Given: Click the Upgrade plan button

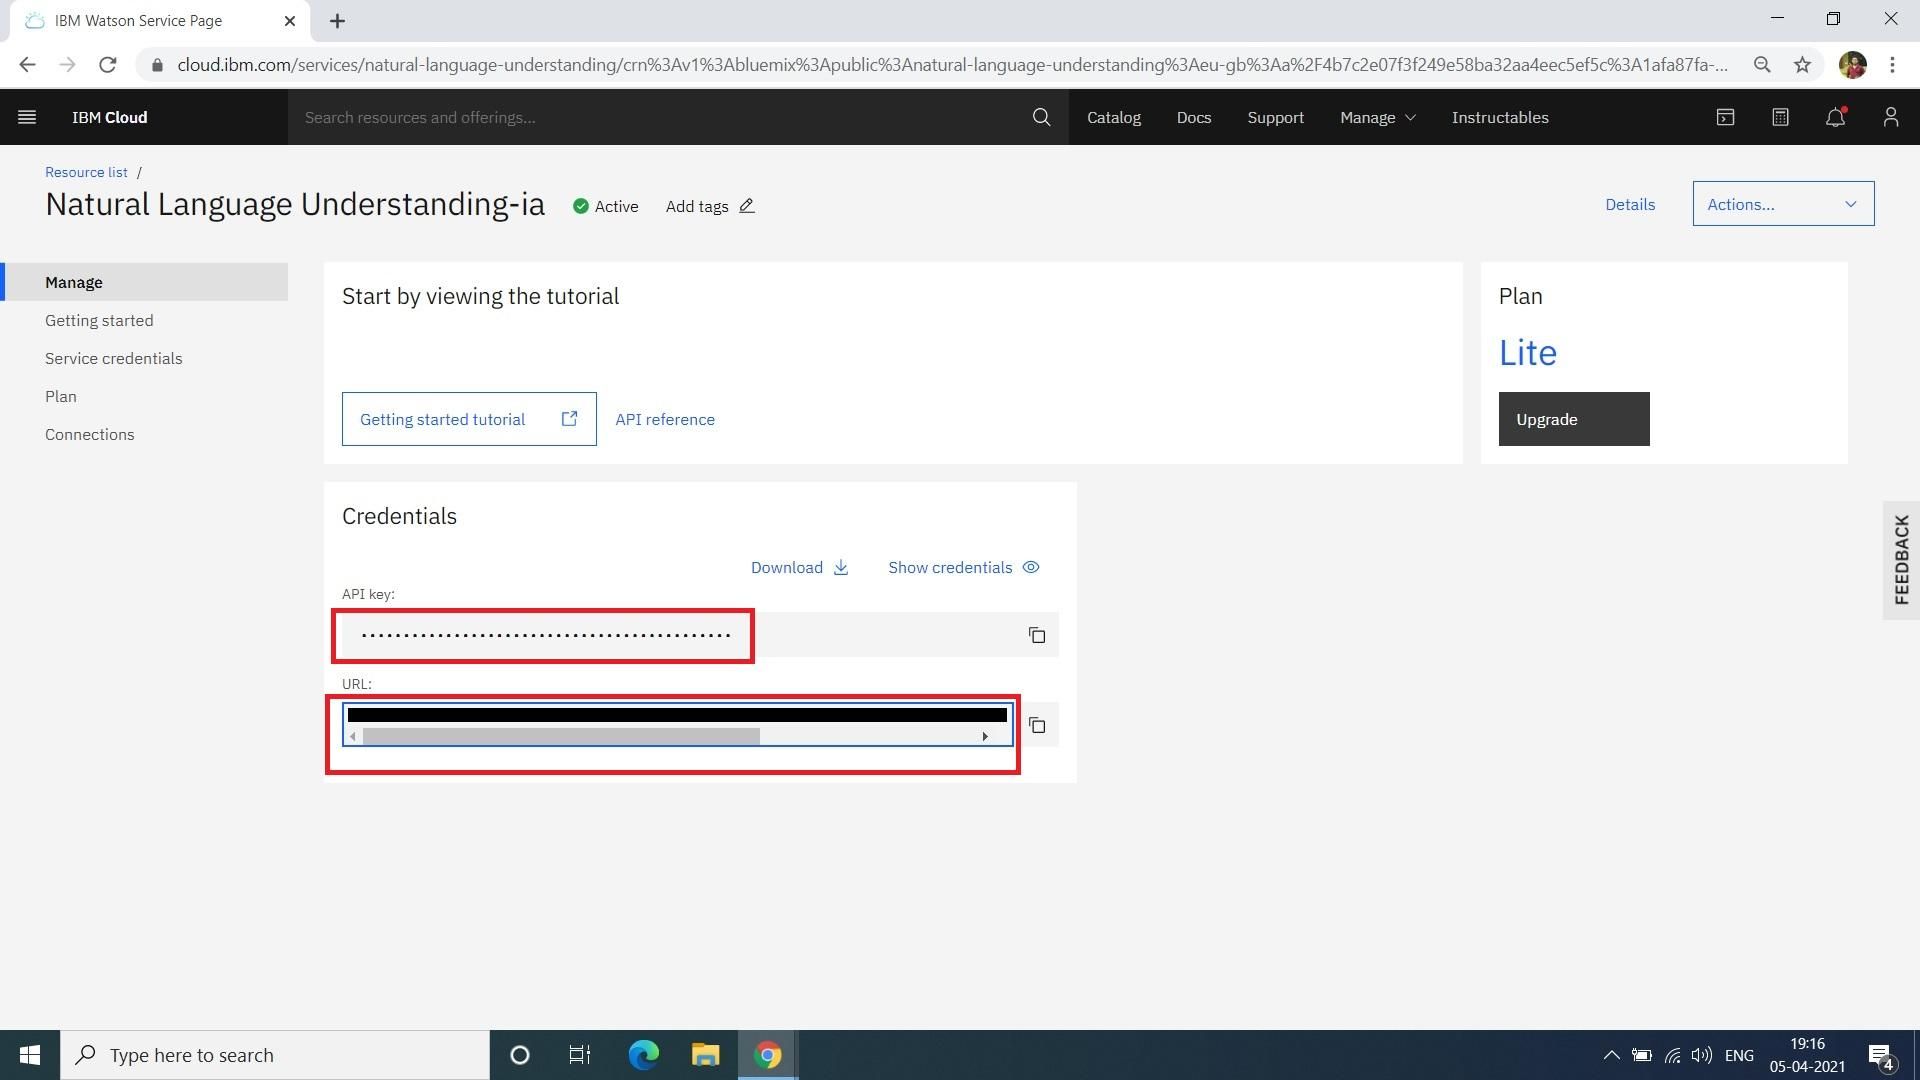Looking at the screenshot, I should tap(1573, 419).
